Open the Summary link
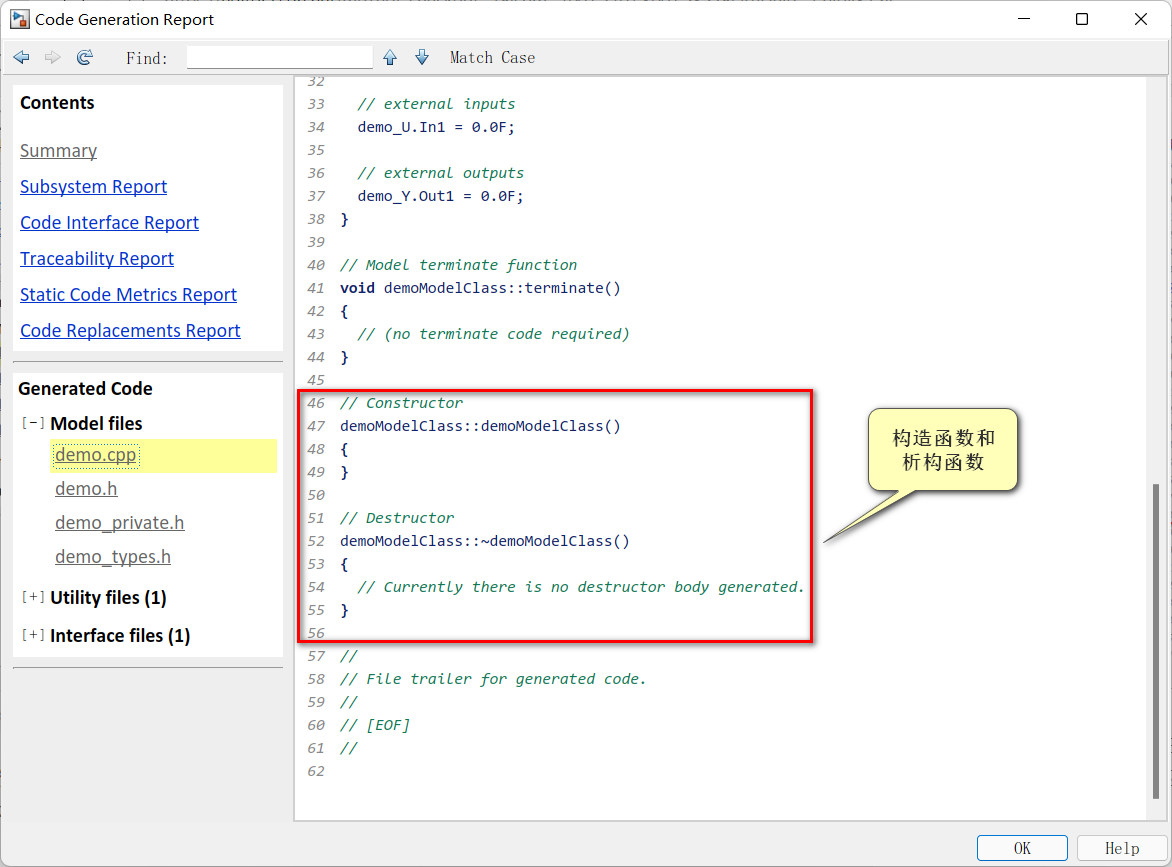This screenshot has height=867, width=1172. [58, 151]
